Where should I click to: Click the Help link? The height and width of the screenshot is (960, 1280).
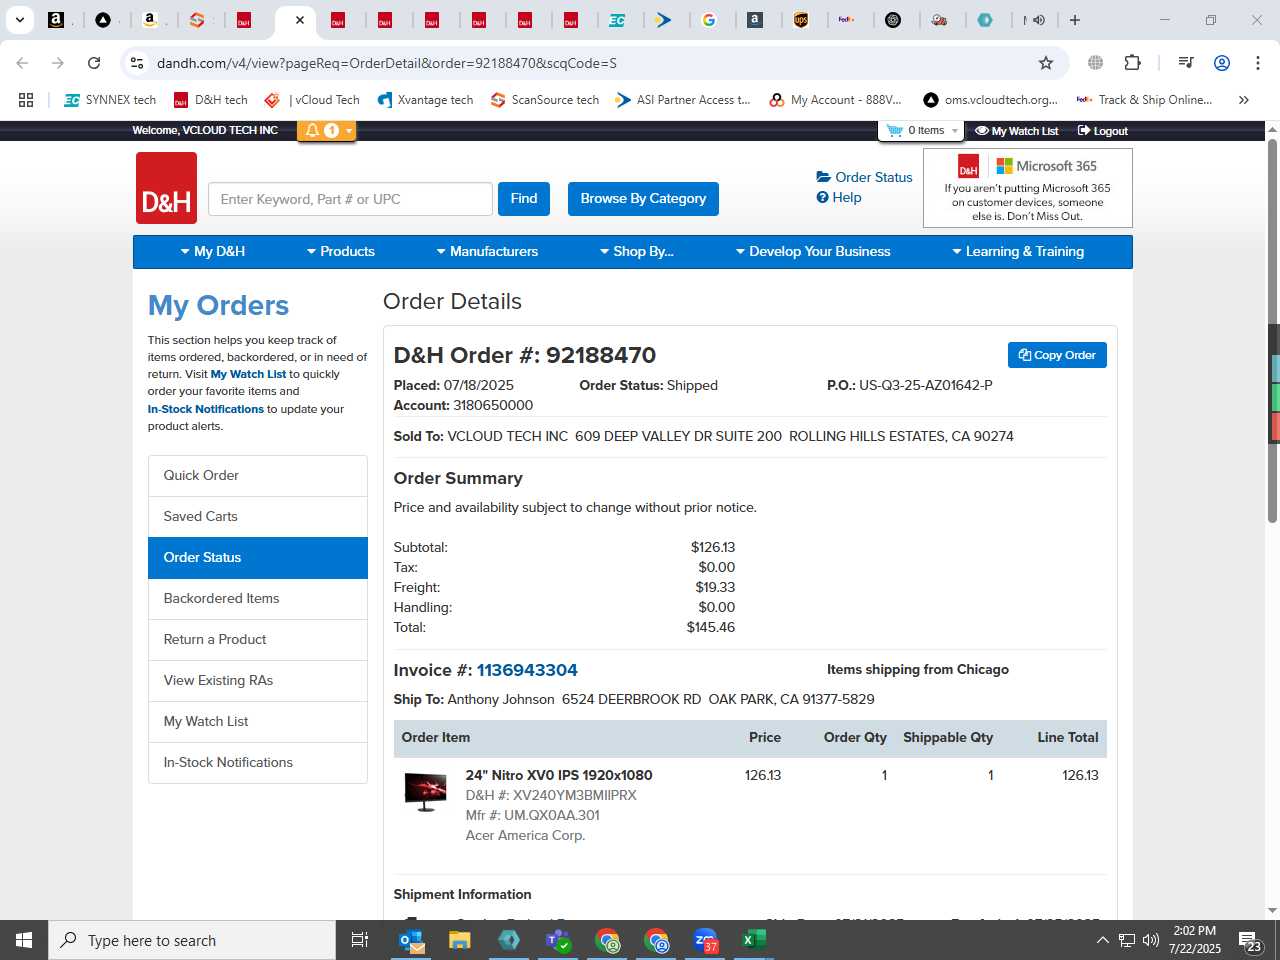coord(839,197)
